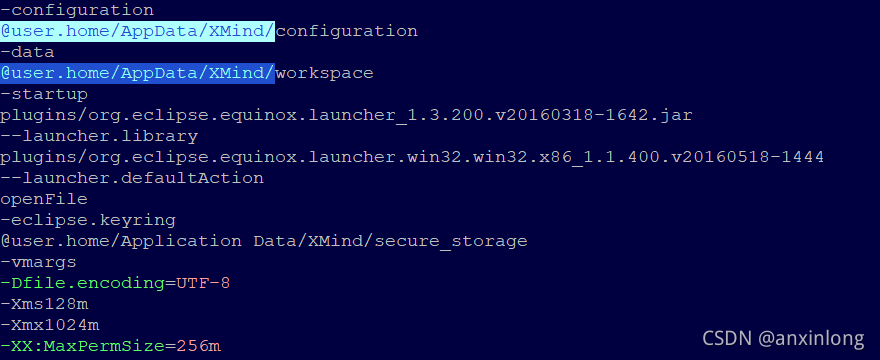
Task: Click the -eclipse.keyring line
Action: pos(88,221)
